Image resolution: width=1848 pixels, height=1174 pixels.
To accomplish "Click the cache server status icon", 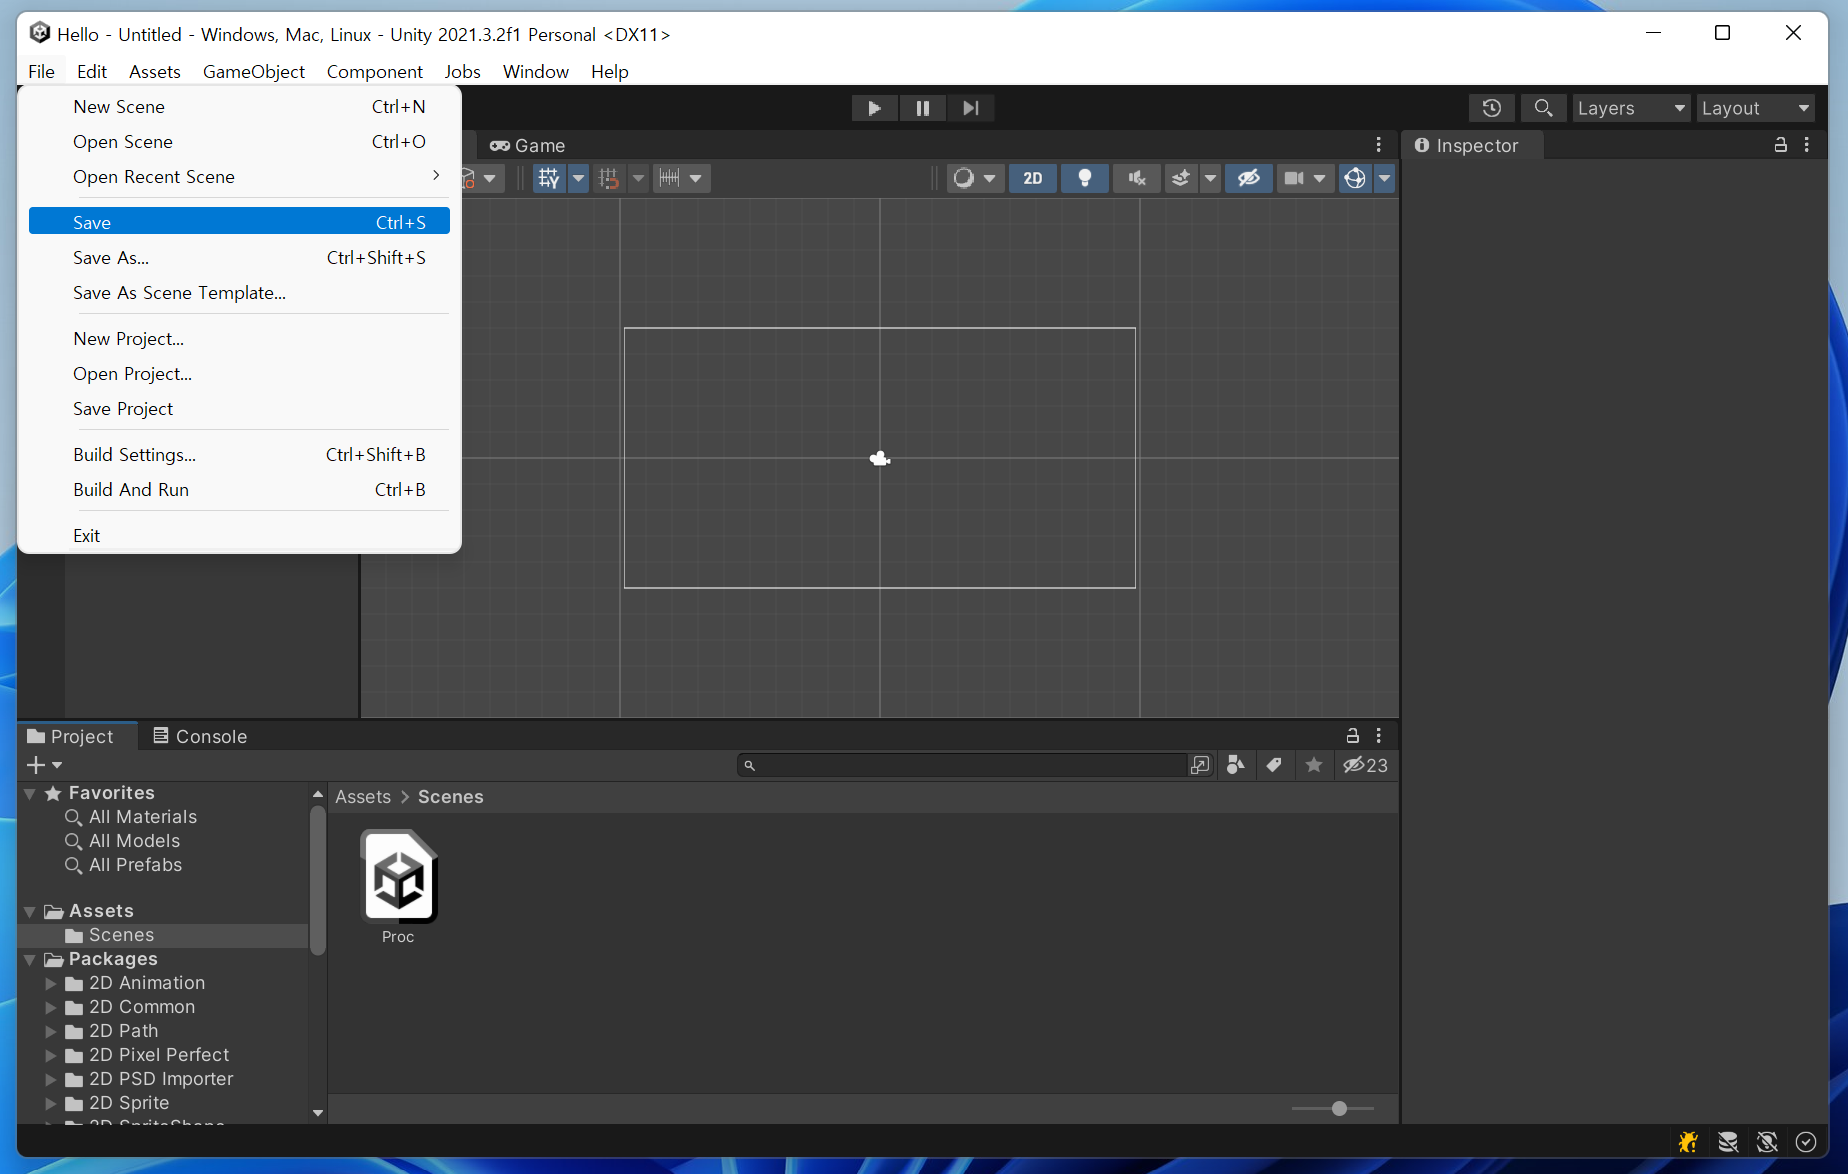I will coord(1728,1142).
